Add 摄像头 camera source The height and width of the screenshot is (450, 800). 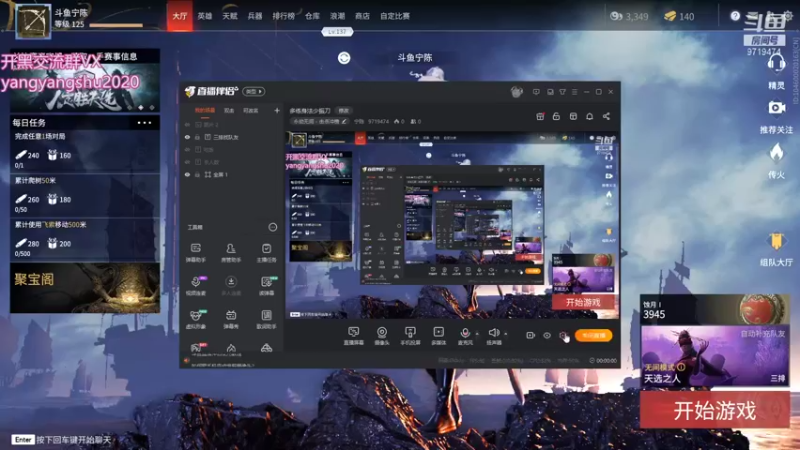382,336
